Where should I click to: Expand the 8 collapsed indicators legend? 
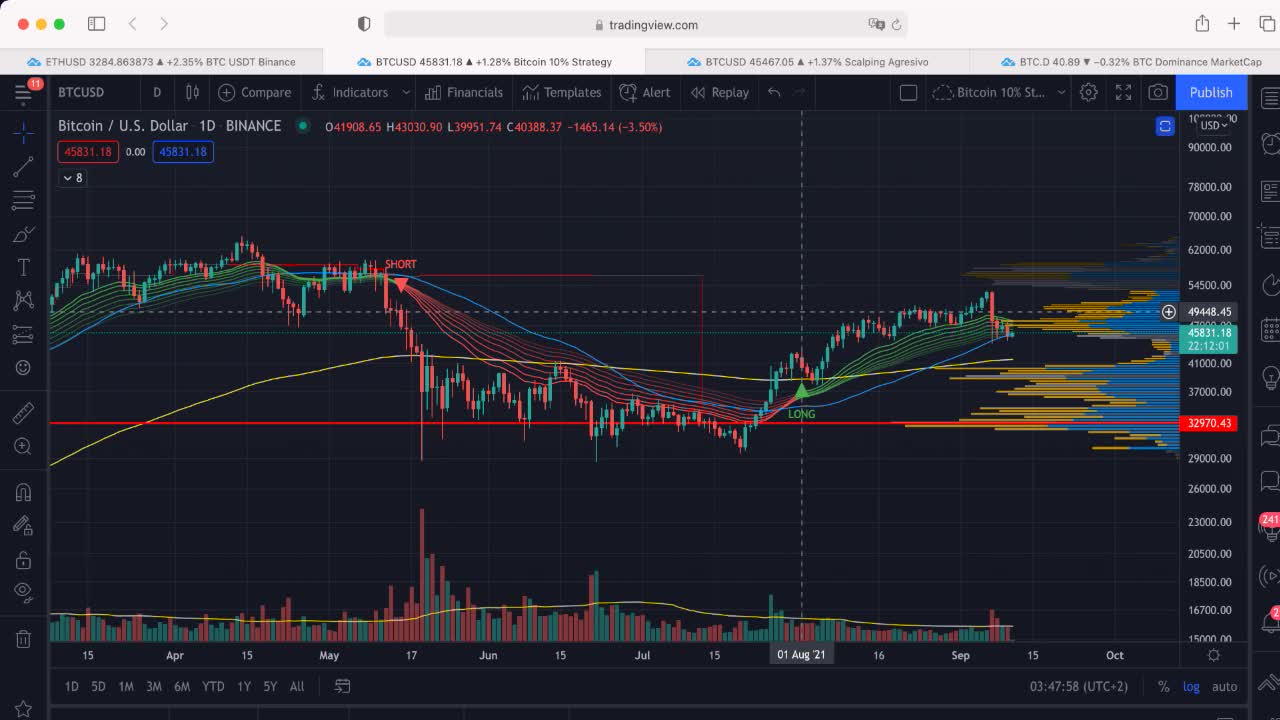(x=73, y=178)
